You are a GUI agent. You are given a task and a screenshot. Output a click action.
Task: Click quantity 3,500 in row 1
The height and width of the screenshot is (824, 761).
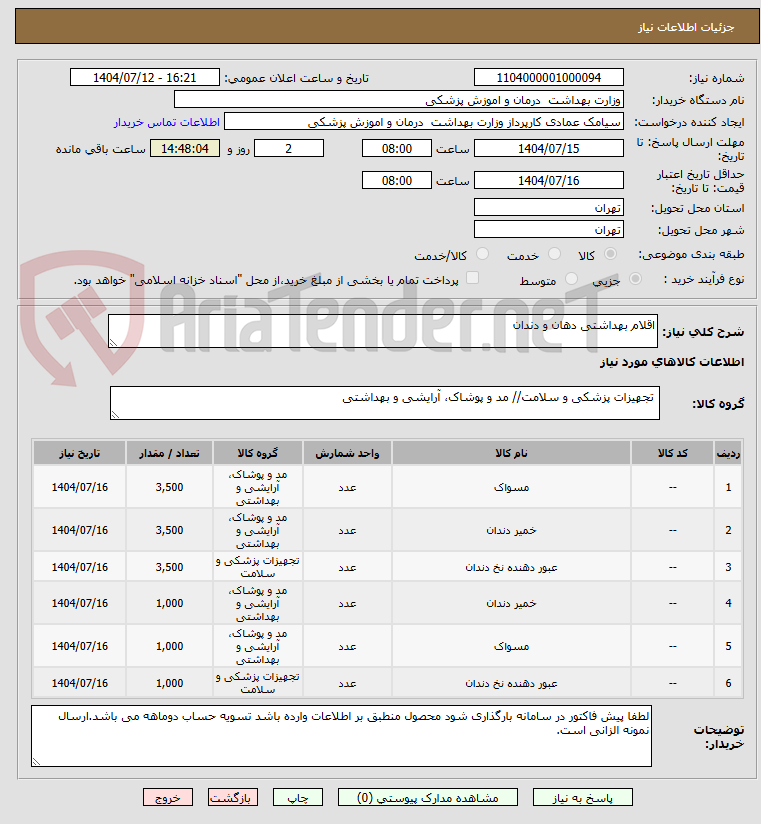pos(169,487)
